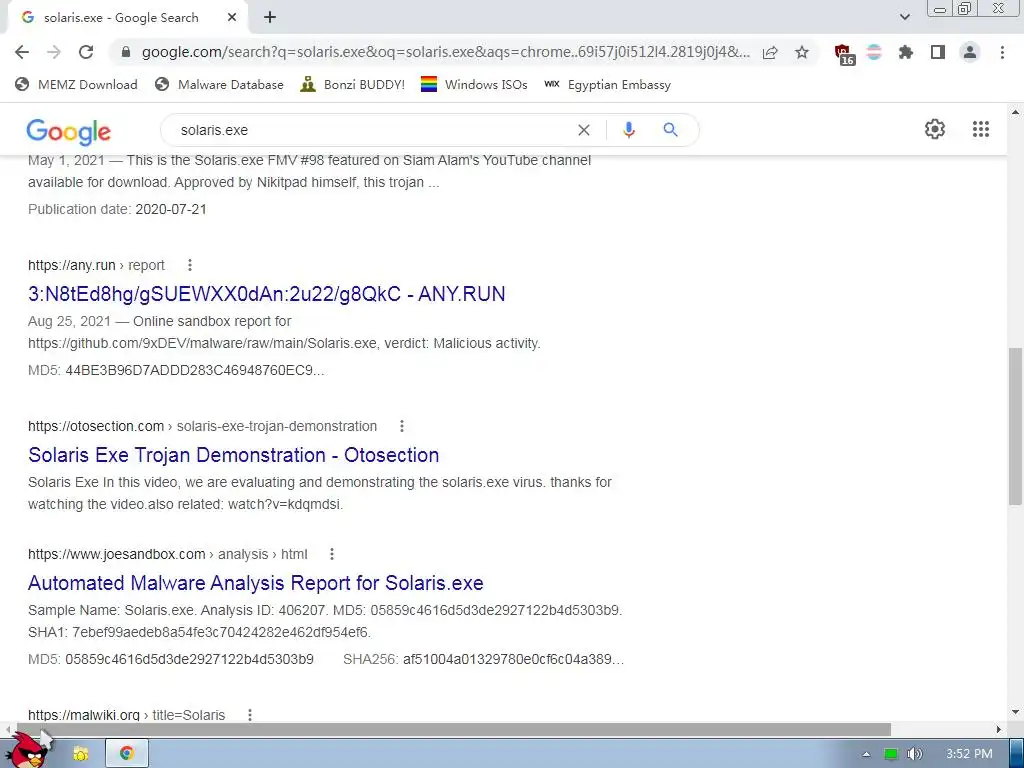Click the joesandbox.com result URL

tap(167, 554)
